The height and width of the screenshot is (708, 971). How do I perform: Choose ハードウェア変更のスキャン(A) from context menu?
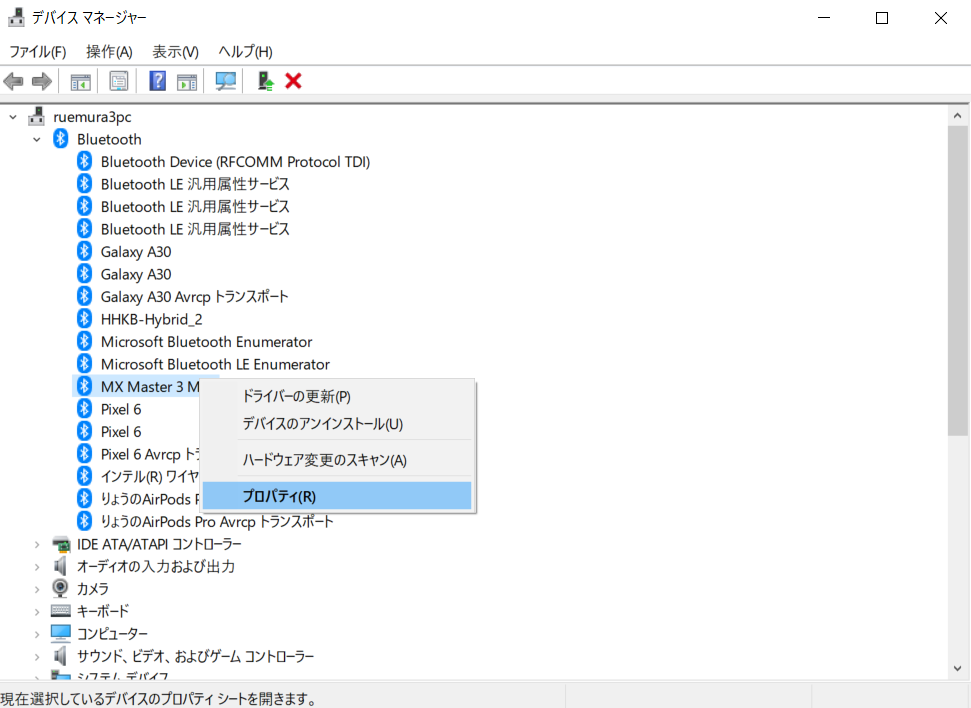coord(337,460)
